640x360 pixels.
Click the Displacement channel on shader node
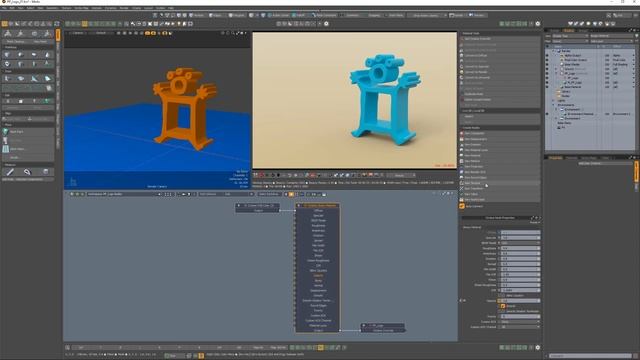pyautogui.click(x=318, y=291)
